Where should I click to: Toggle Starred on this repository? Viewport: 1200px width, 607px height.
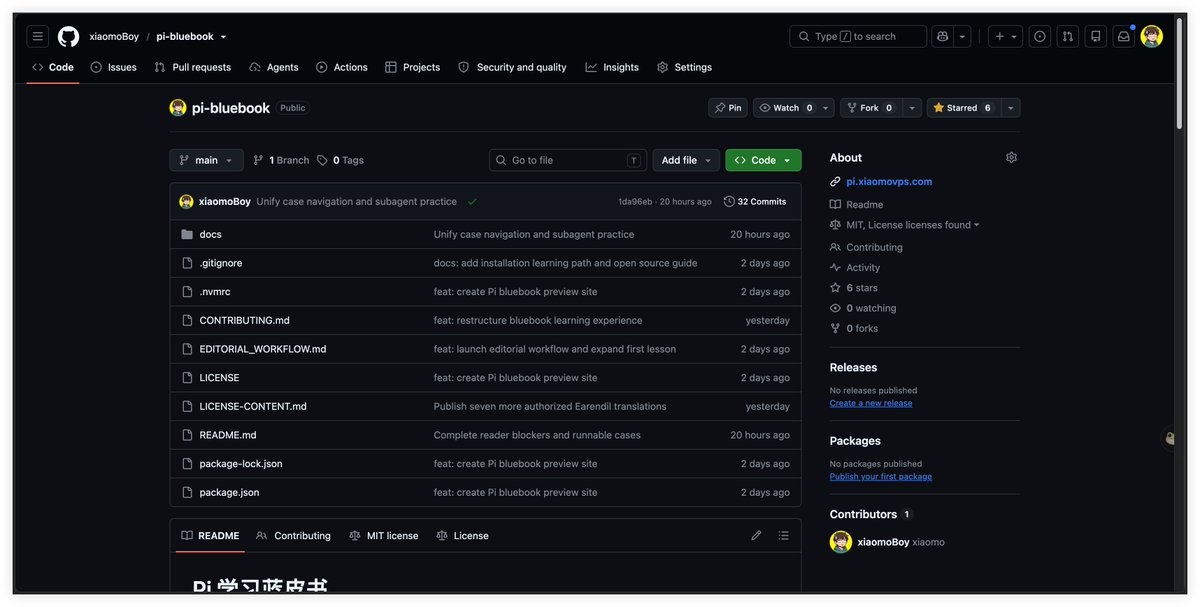(x=962, y=108)
